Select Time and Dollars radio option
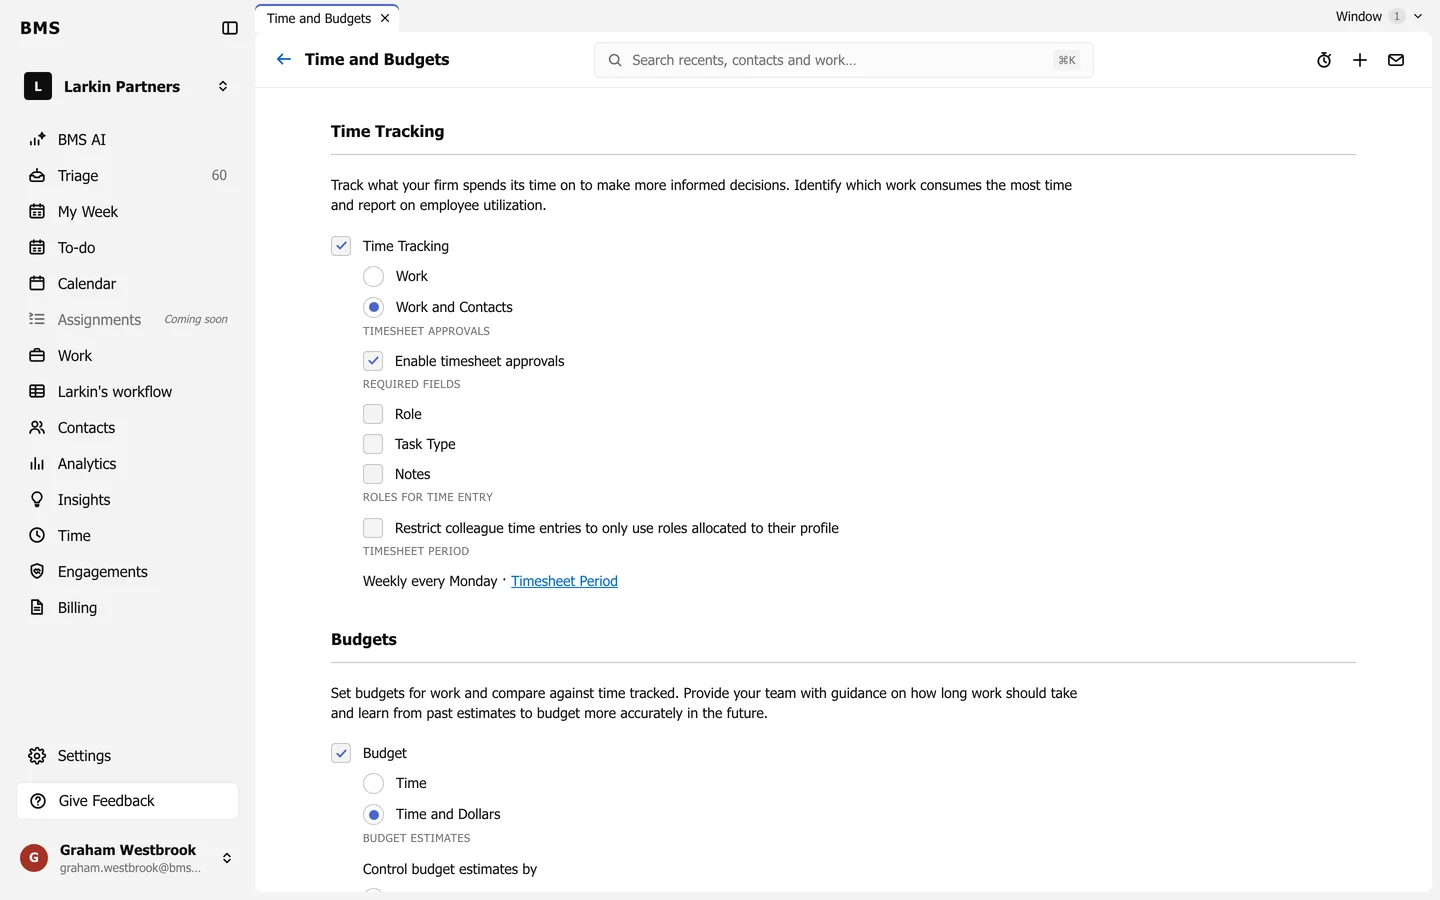1440x900 pixels. [x=373, y=814]
